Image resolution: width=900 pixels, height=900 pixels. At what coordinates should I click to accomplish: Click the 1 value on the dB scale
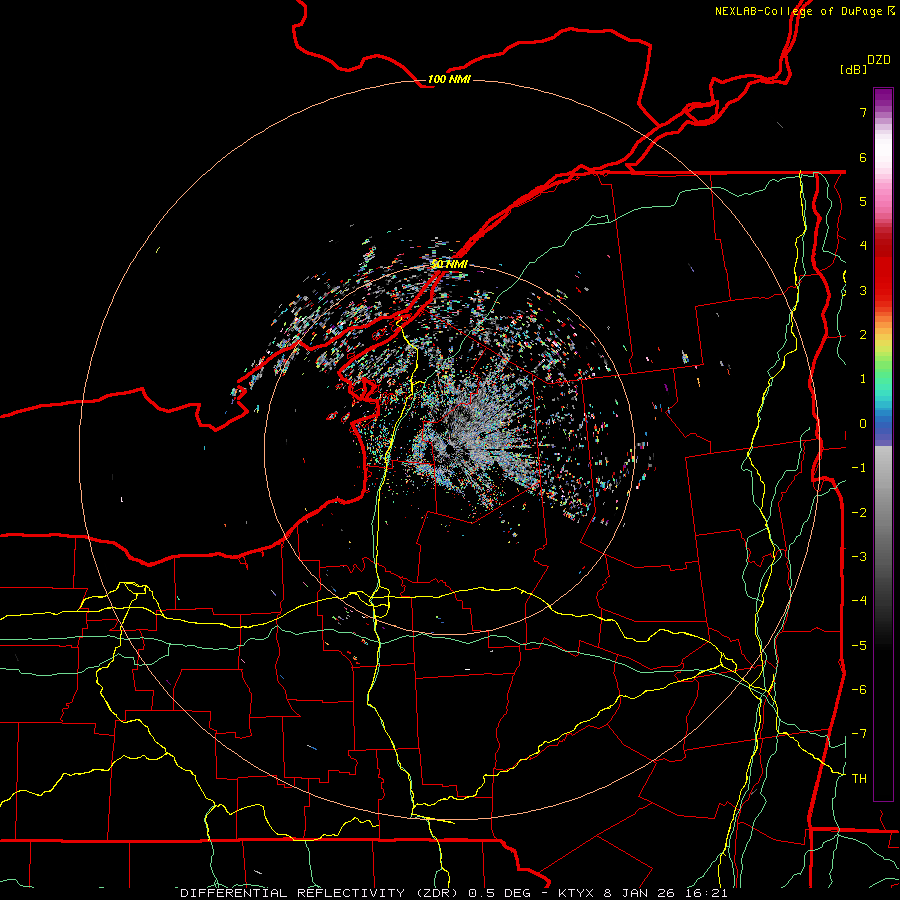863,379
